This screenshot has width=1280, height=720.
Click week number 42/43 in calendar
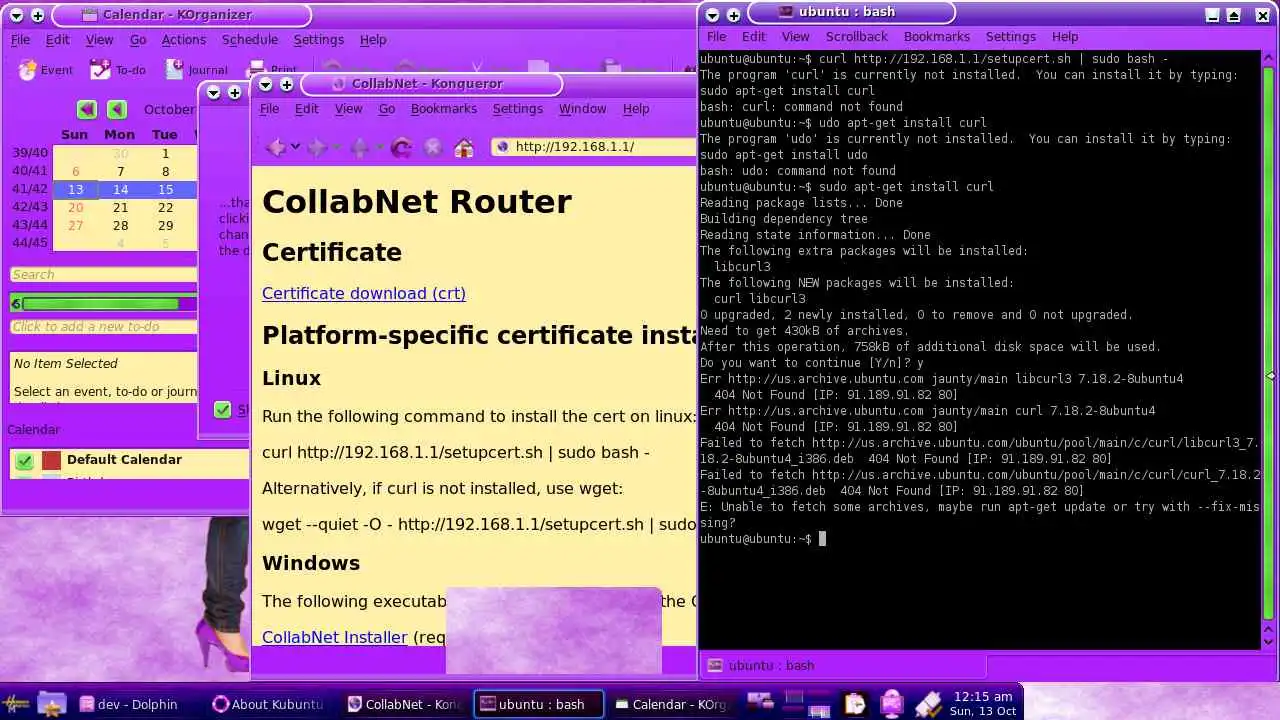coord(29,208)
